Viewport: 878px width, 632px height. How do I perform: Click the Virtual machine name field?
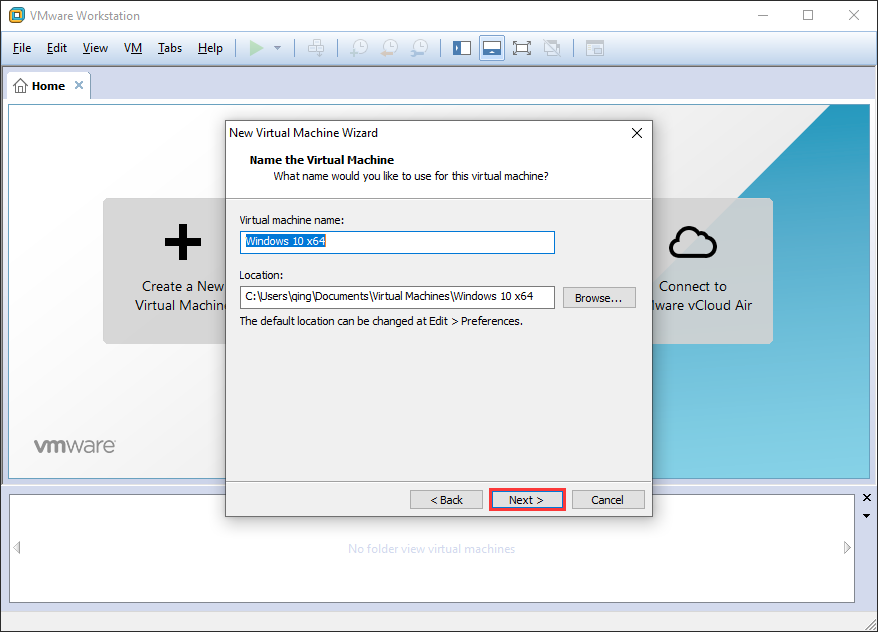tap(397, 242)
